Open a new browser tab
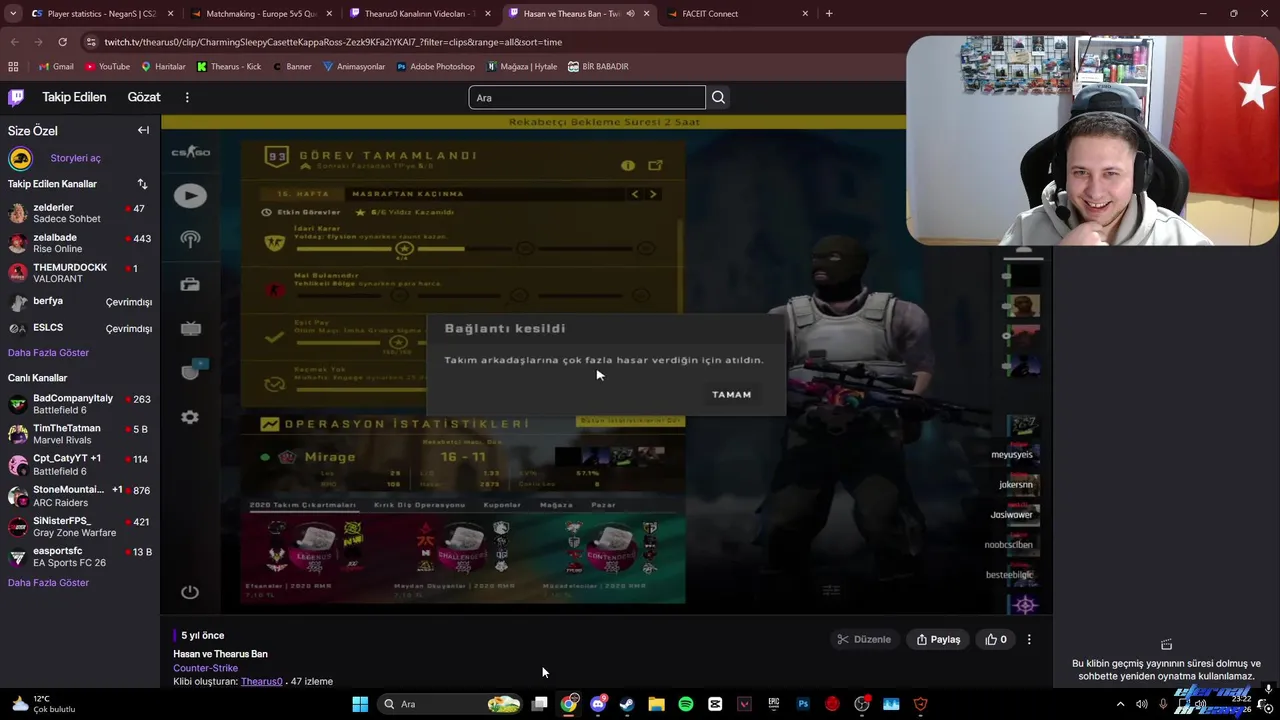The height and width of the screenshot is (720, 1280). tap(829, 14)
